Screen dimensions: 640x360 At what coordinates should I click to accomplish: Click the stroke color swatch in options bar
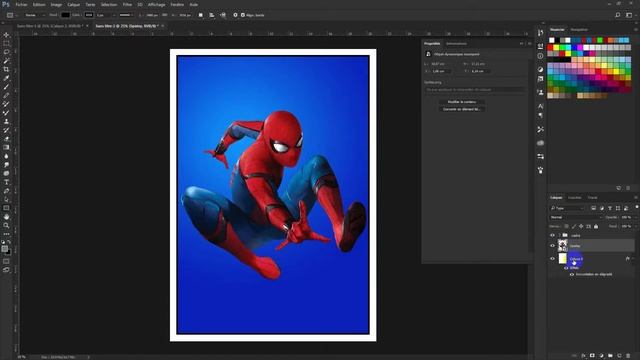click(89, 15)
